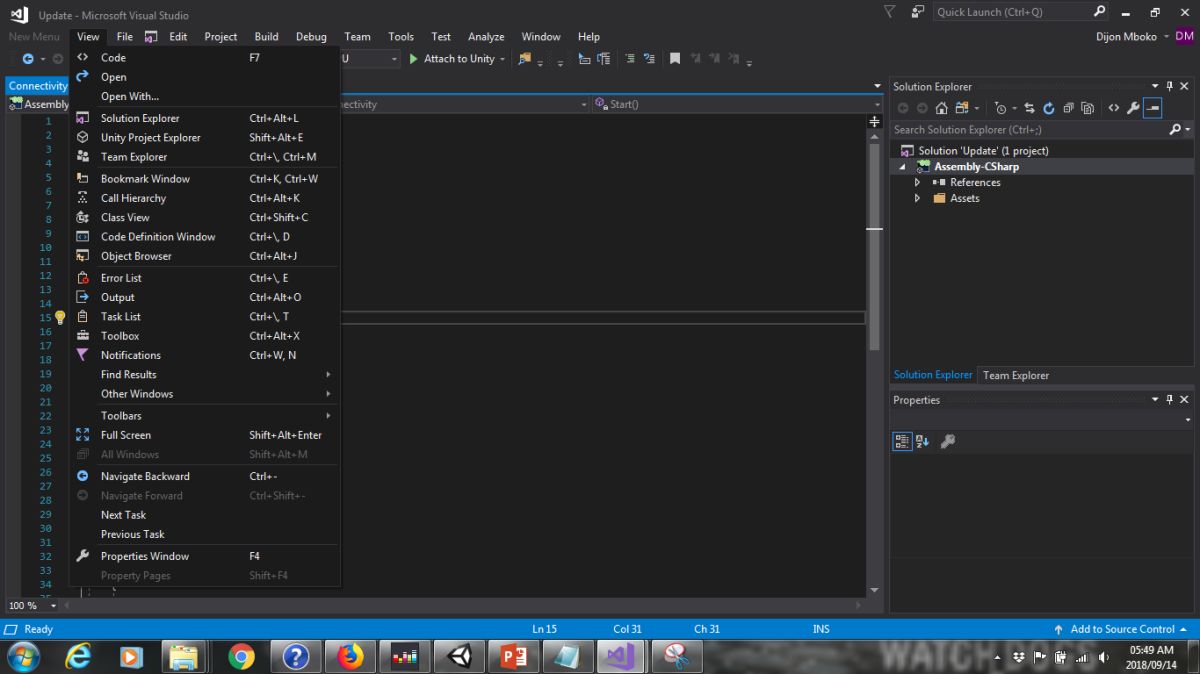Collapse the Assembly-CSharp project node
This screenshot has height=674, width=1200.
[x=903, y=167]
